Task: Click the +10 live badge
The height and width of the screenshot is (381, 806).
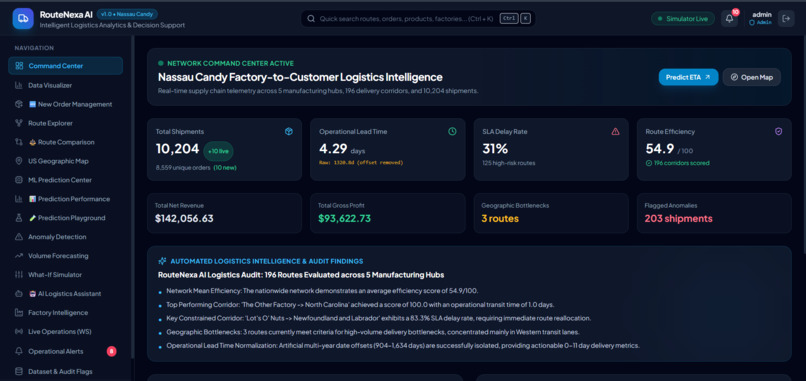Action: coord(218,151)
